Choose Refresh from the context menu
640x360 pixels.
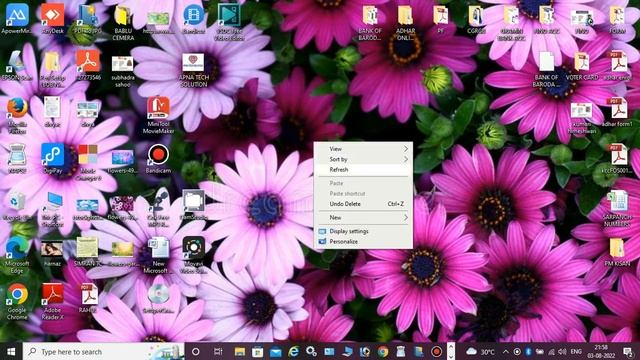363,169
